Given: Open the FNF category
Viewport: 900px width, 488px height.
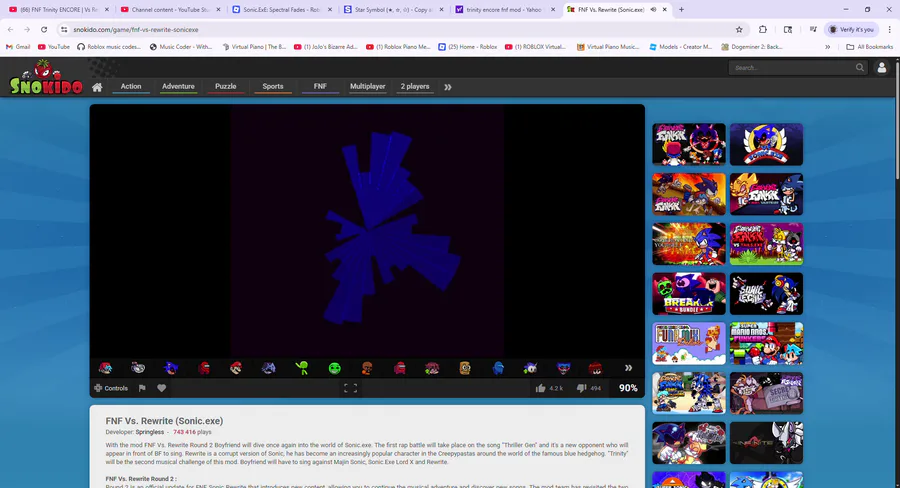Looking at the screenshot, I should (x=320, y=87).
